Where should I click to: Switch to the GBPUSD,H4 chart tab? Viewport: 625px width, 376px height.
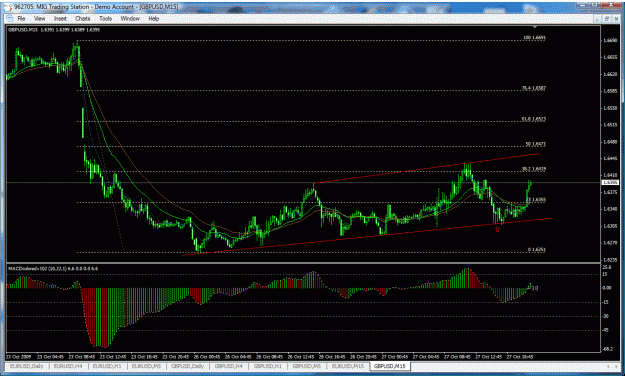pyautogui.click(x=228, y=366)
